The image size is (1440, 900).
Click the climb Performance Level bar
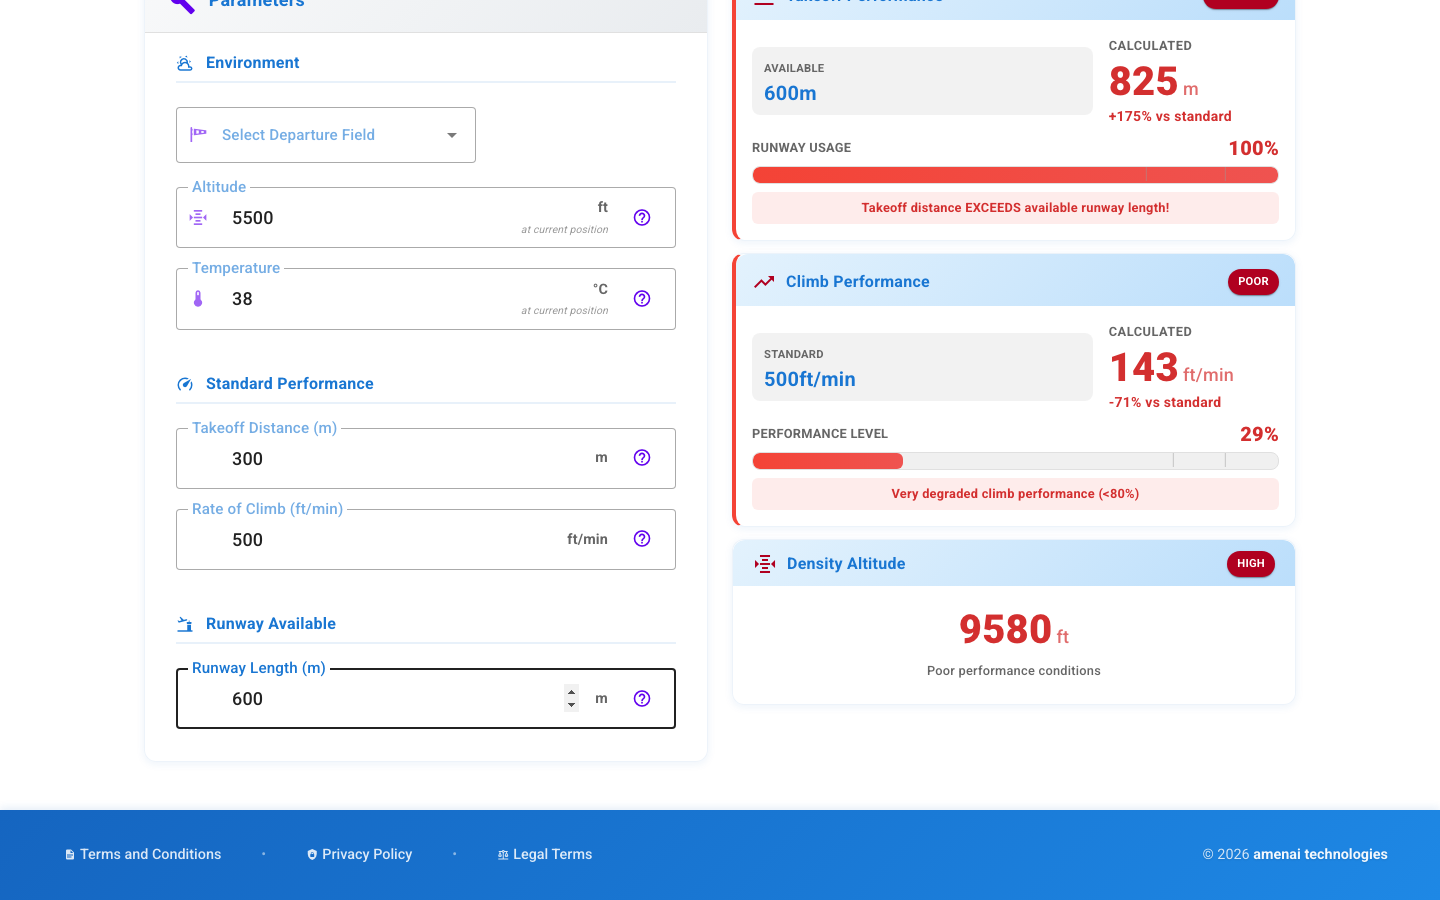point(1015,461)
